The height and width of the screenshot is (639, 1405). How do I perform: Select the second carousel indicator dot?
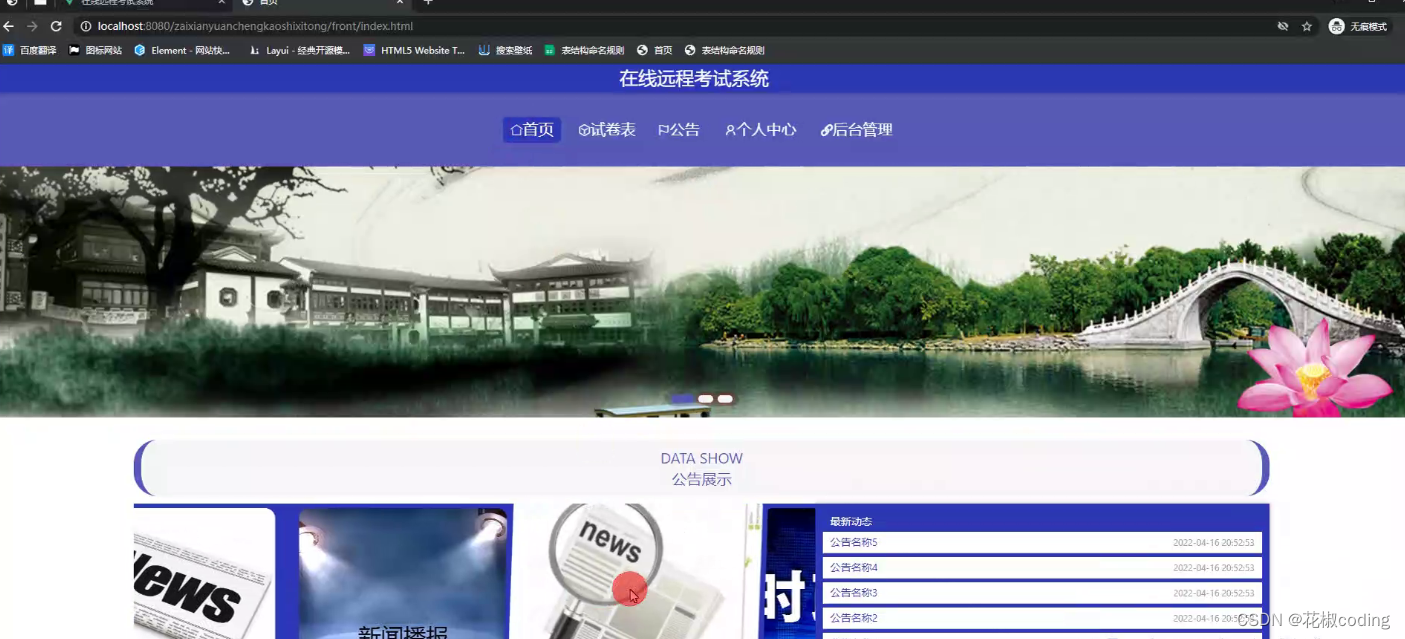[705, 398]
